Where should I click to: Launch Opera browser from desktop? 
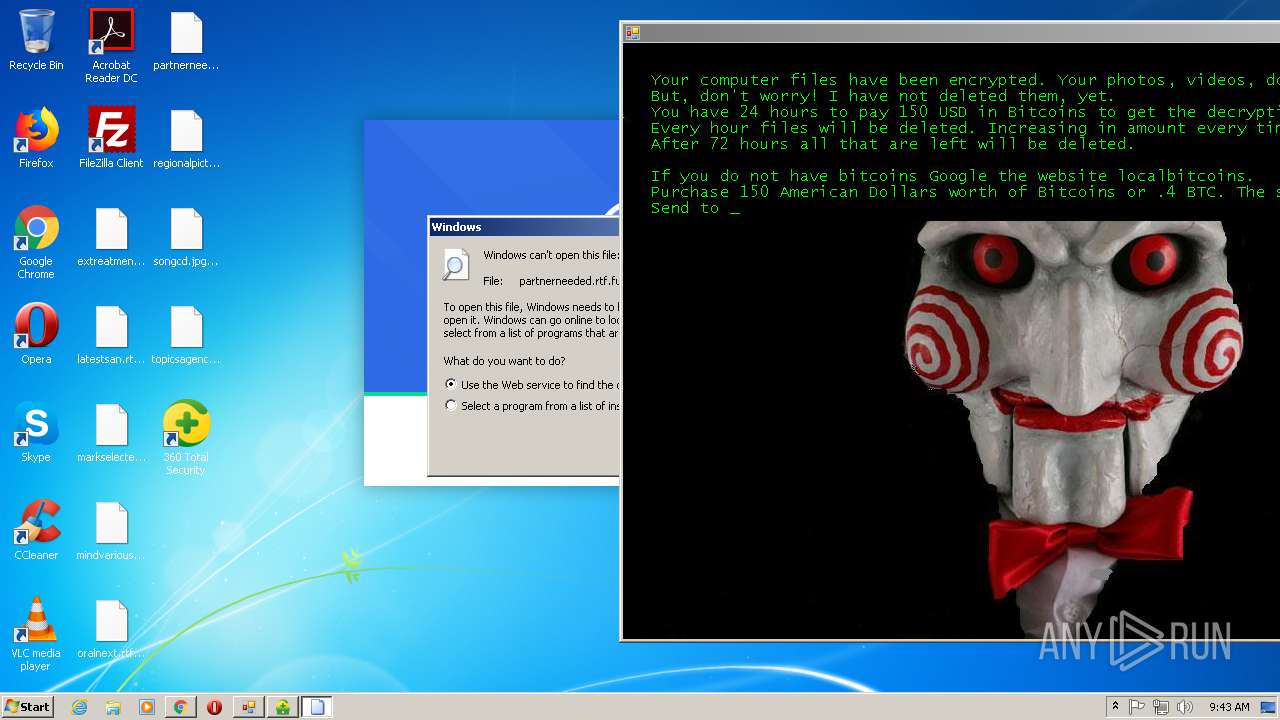point(36,335)
